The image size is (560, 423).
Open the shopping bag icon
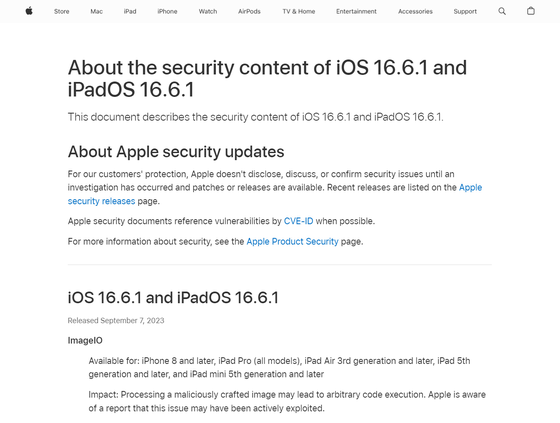point(531,11)
